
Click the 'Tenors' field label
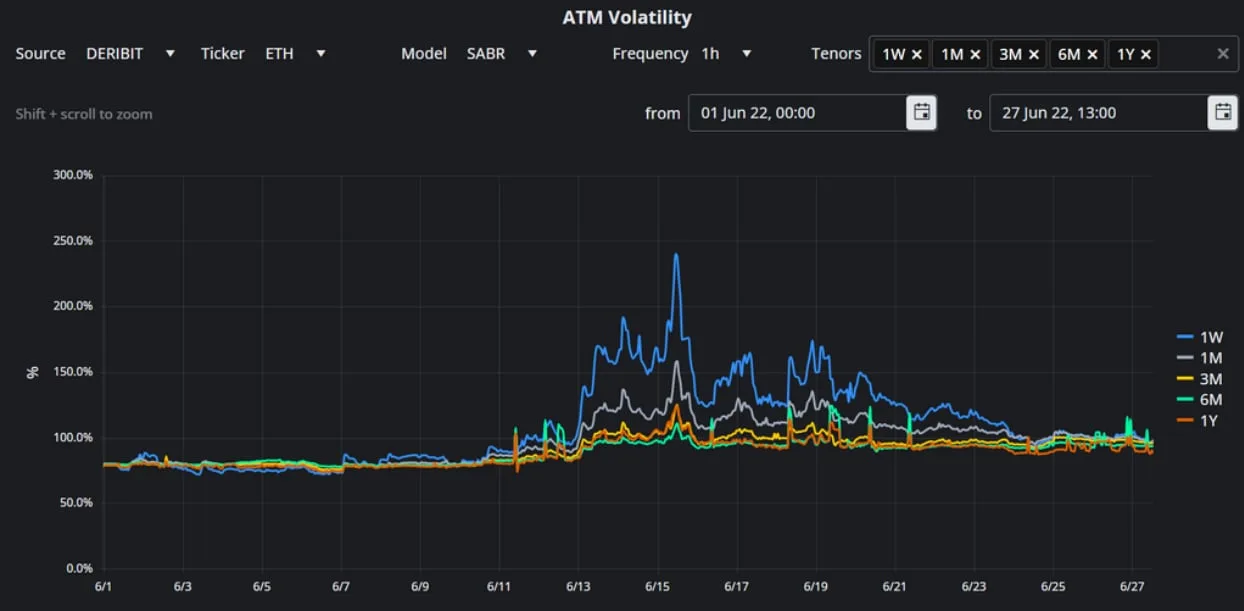point(836,54)
